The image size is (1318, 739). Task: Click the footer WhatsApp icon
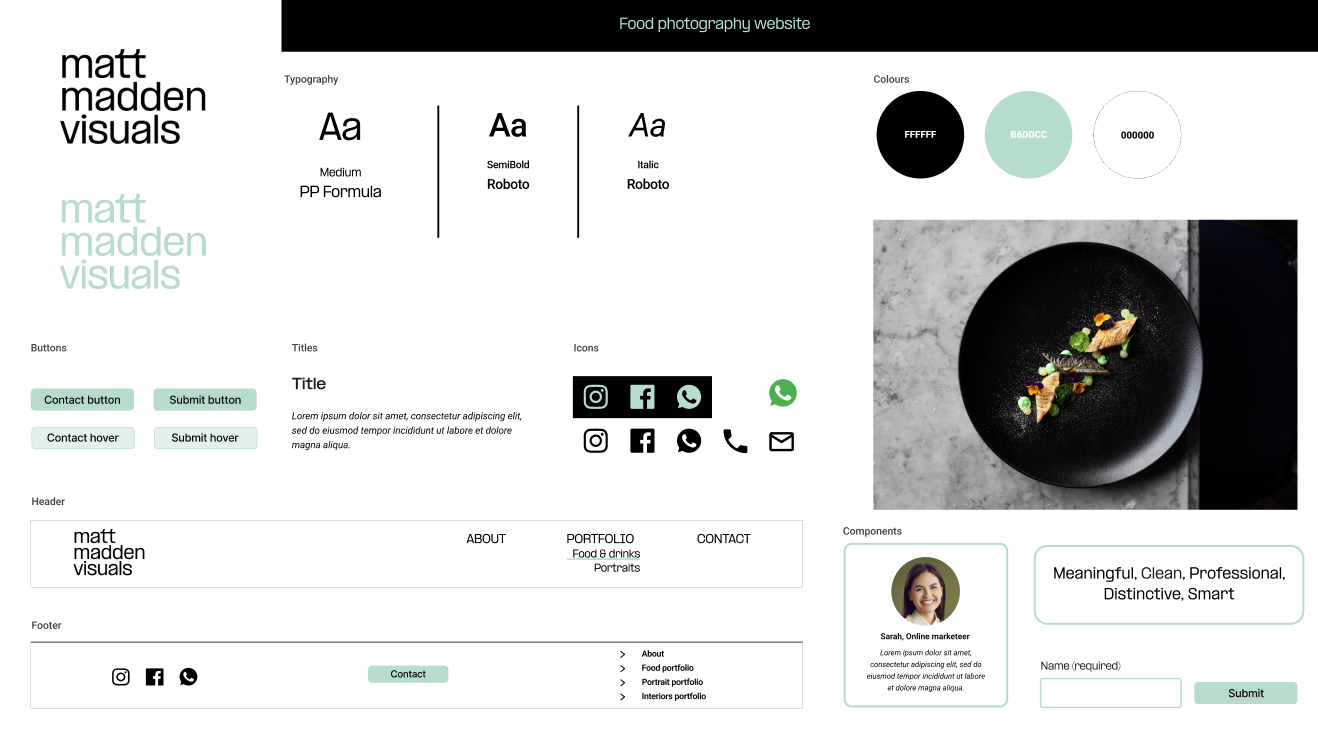[x=188, y=677]
